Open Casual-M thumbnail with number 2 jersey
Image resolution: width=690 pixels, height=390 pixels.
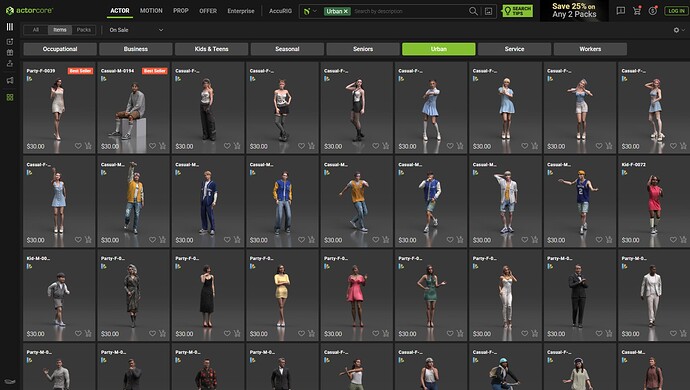580,202
